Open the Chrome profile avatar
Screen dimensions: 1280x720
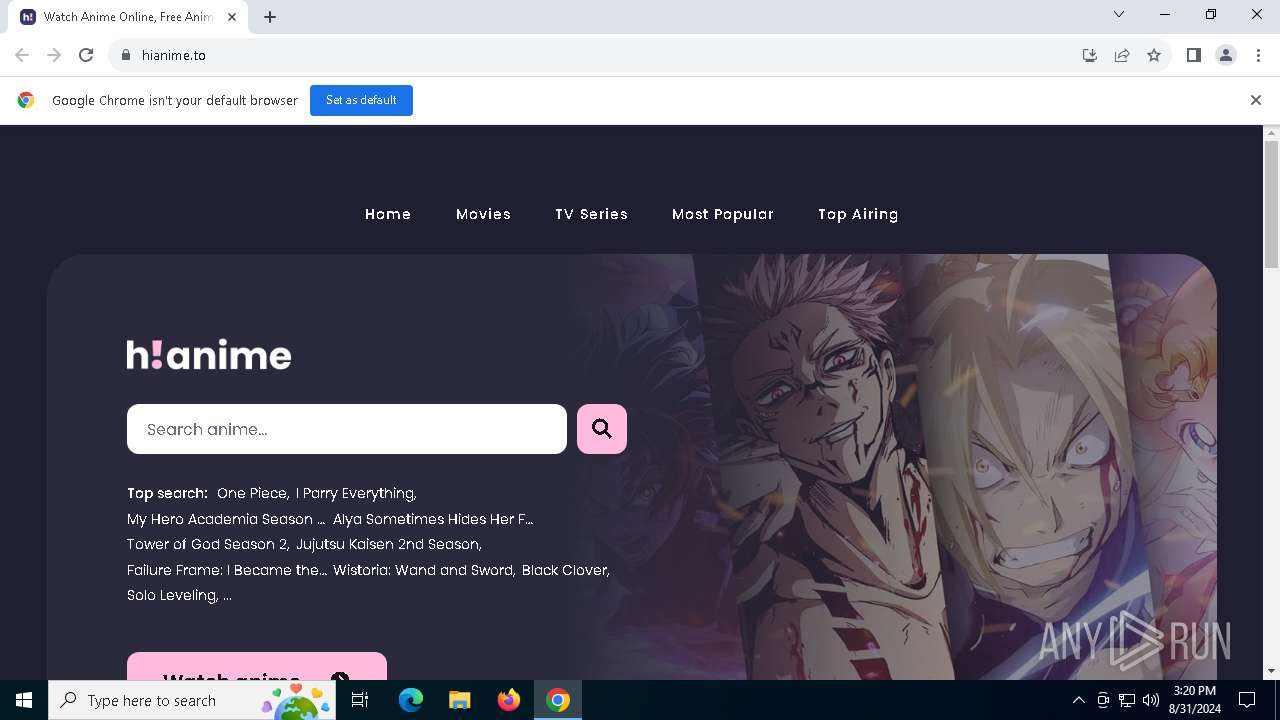pyautogui.click(x=1226, y=55)
